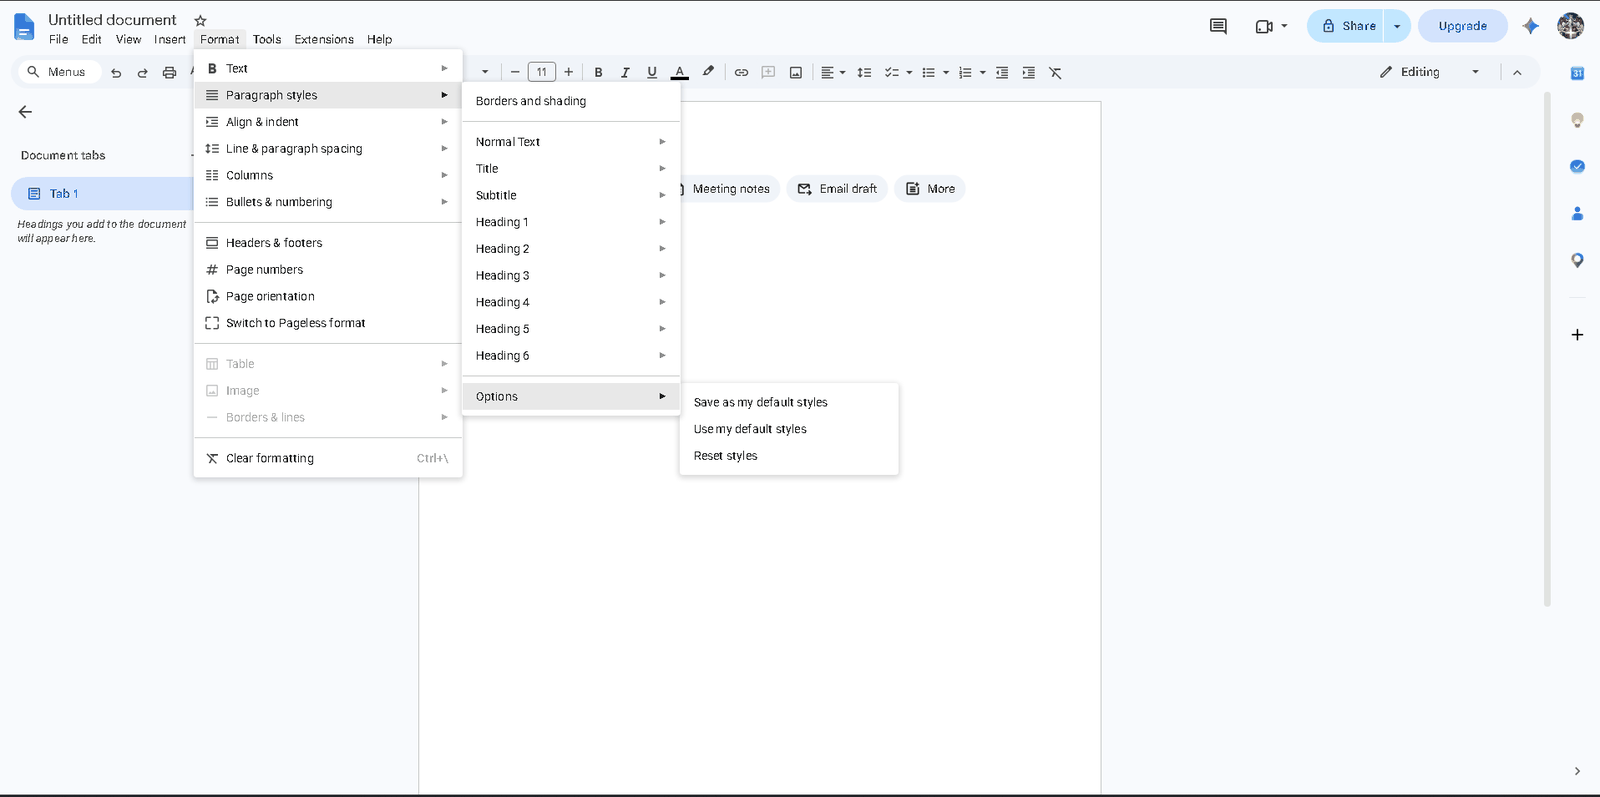Expand the Columns submenu
Screen dimensions: 1600x797
[x=328, y=175]
